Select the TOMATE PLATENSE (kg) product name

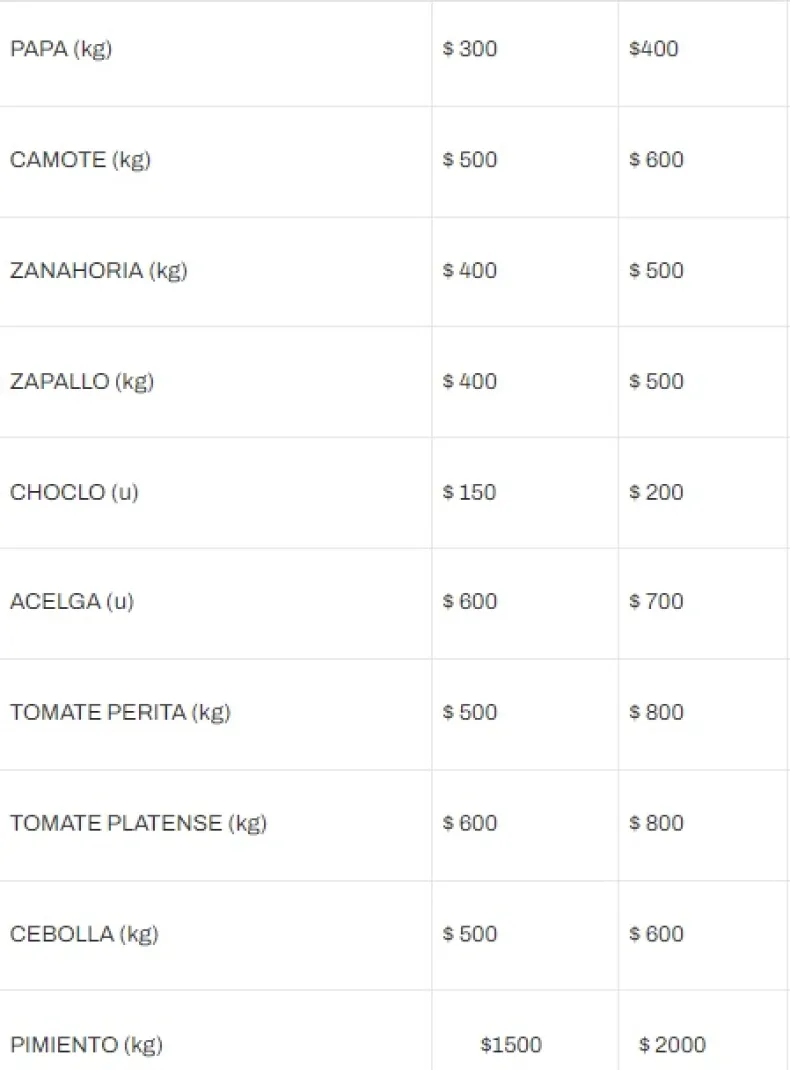coord(138,824)
